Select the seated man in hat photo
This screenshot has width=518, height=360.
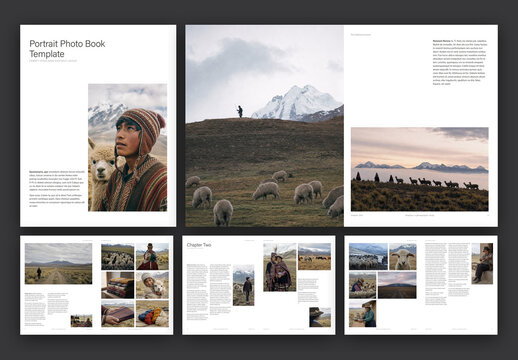coord(482,263)
